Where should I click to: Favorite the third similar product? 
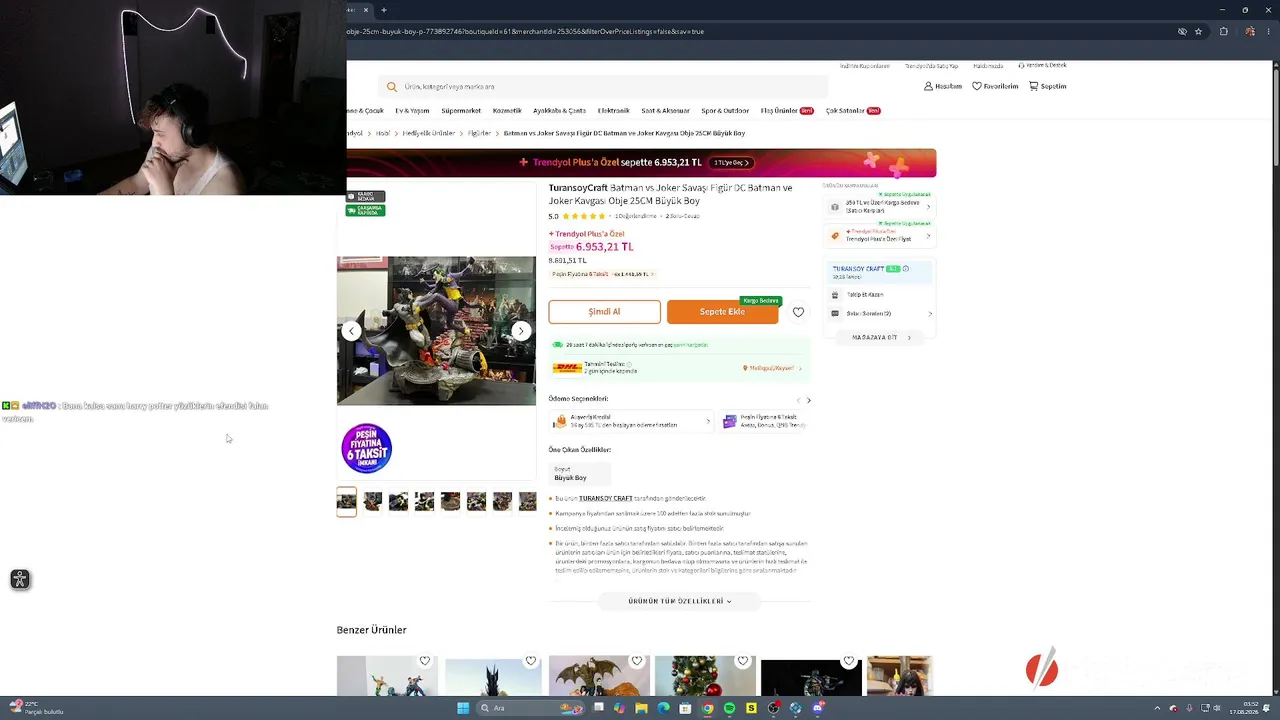pyautogui.click(x=637, y=661)
